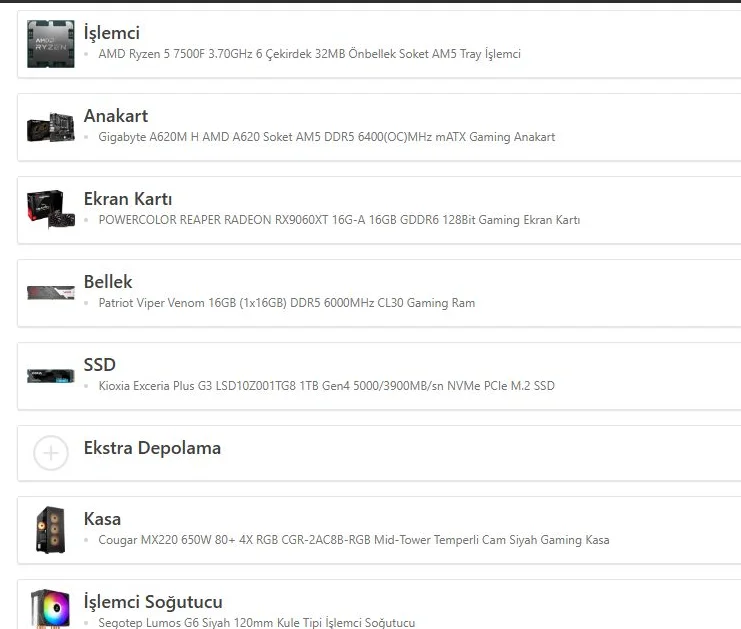The width and height of the screenshot is (741, 629).
Task: Click the Kioxia SSD product image
Action: (x=50, y=376)
